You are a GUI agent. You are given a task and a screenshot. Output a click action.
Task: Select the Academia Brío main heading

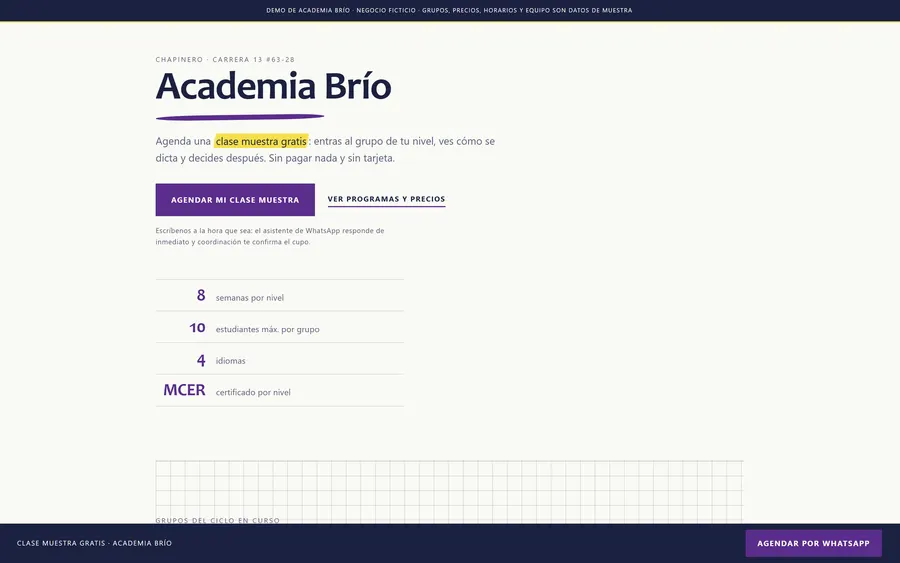point(273,86)
